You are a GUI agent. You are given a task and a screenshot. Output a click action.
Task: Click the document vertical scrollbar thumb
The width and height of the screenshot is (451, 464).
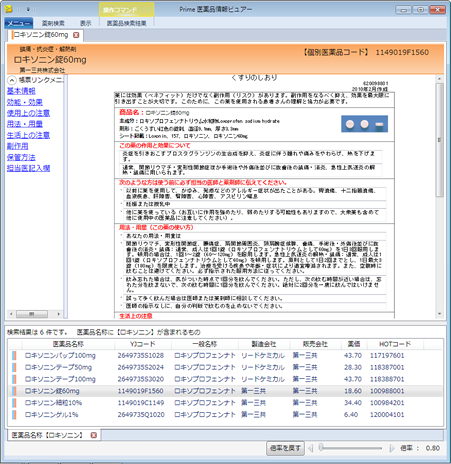tap(440, 140)
